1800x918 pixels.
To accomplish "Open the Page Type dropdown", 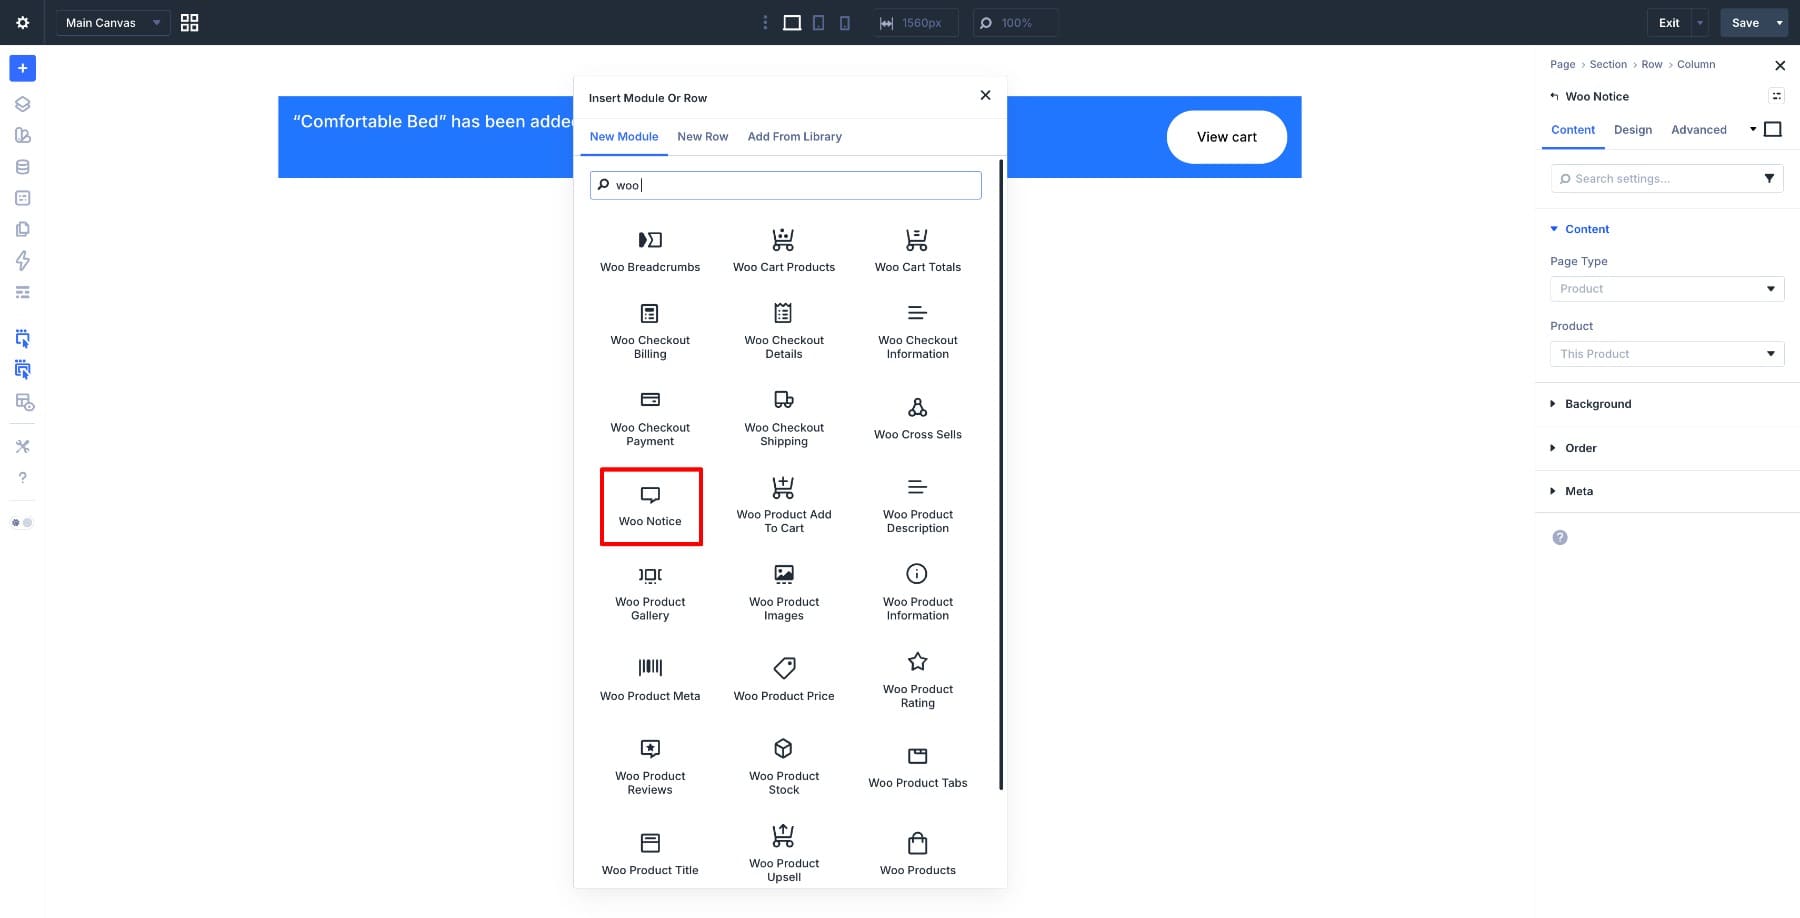I will point(1667,288).
